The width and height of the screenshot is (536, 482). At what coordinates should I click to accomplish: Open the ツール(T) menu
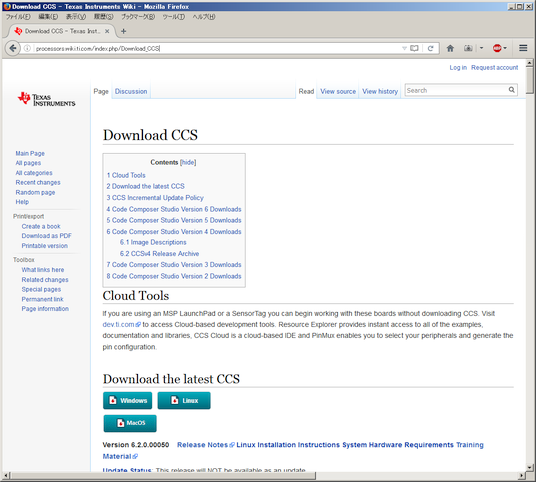coord(174,17)
